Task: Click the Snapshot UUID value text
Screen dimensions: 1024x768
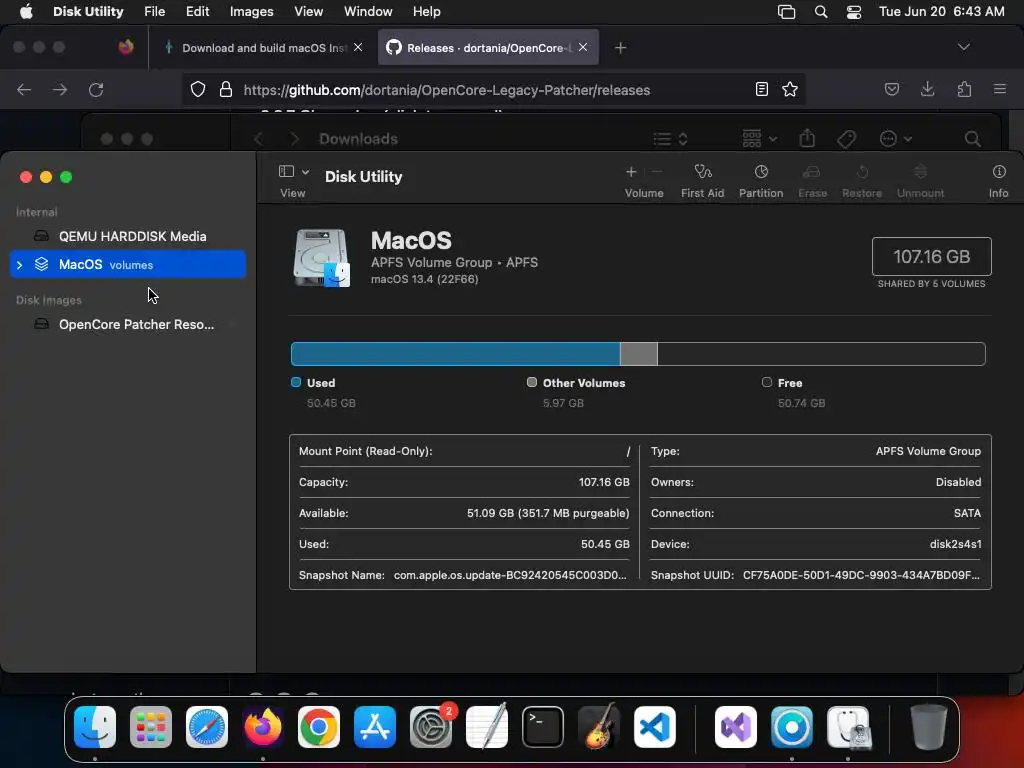Action: (x=861, y=575)
